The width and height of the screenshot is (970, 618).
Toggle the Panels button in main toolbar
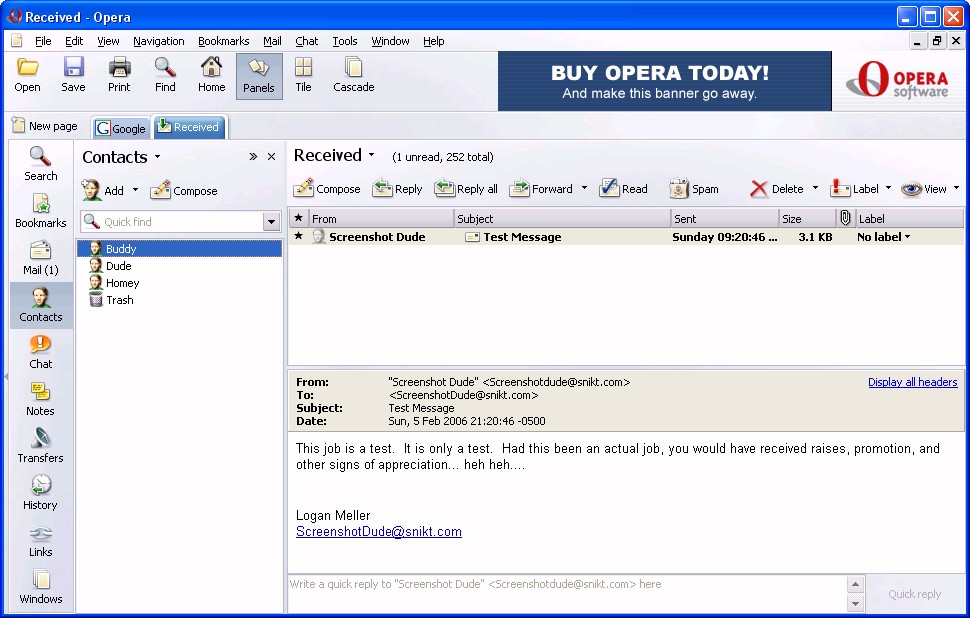coord(259,75)
